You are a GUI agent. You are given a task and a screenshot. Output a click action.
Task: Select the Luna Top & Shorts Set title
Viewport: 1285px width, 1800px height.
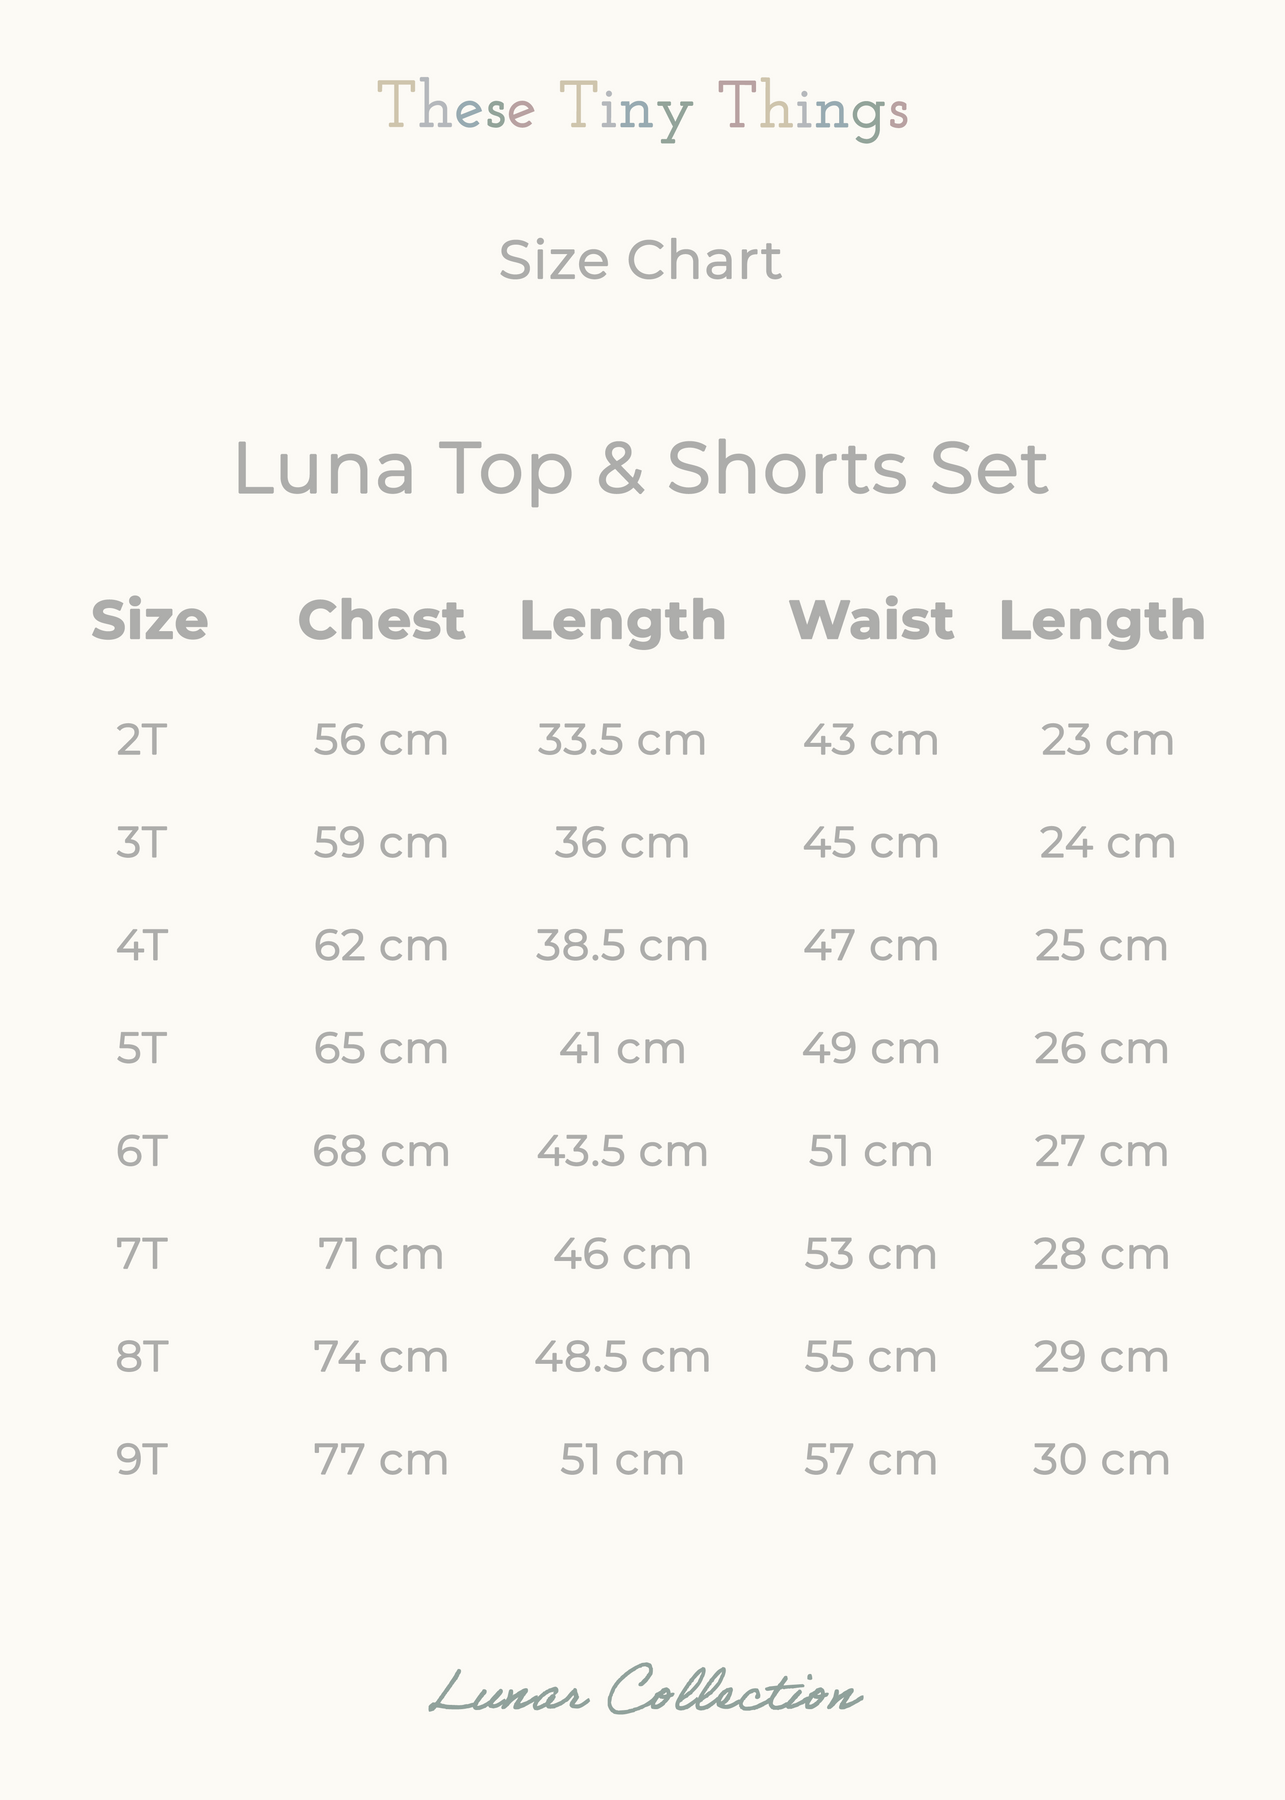coord(641,468)
